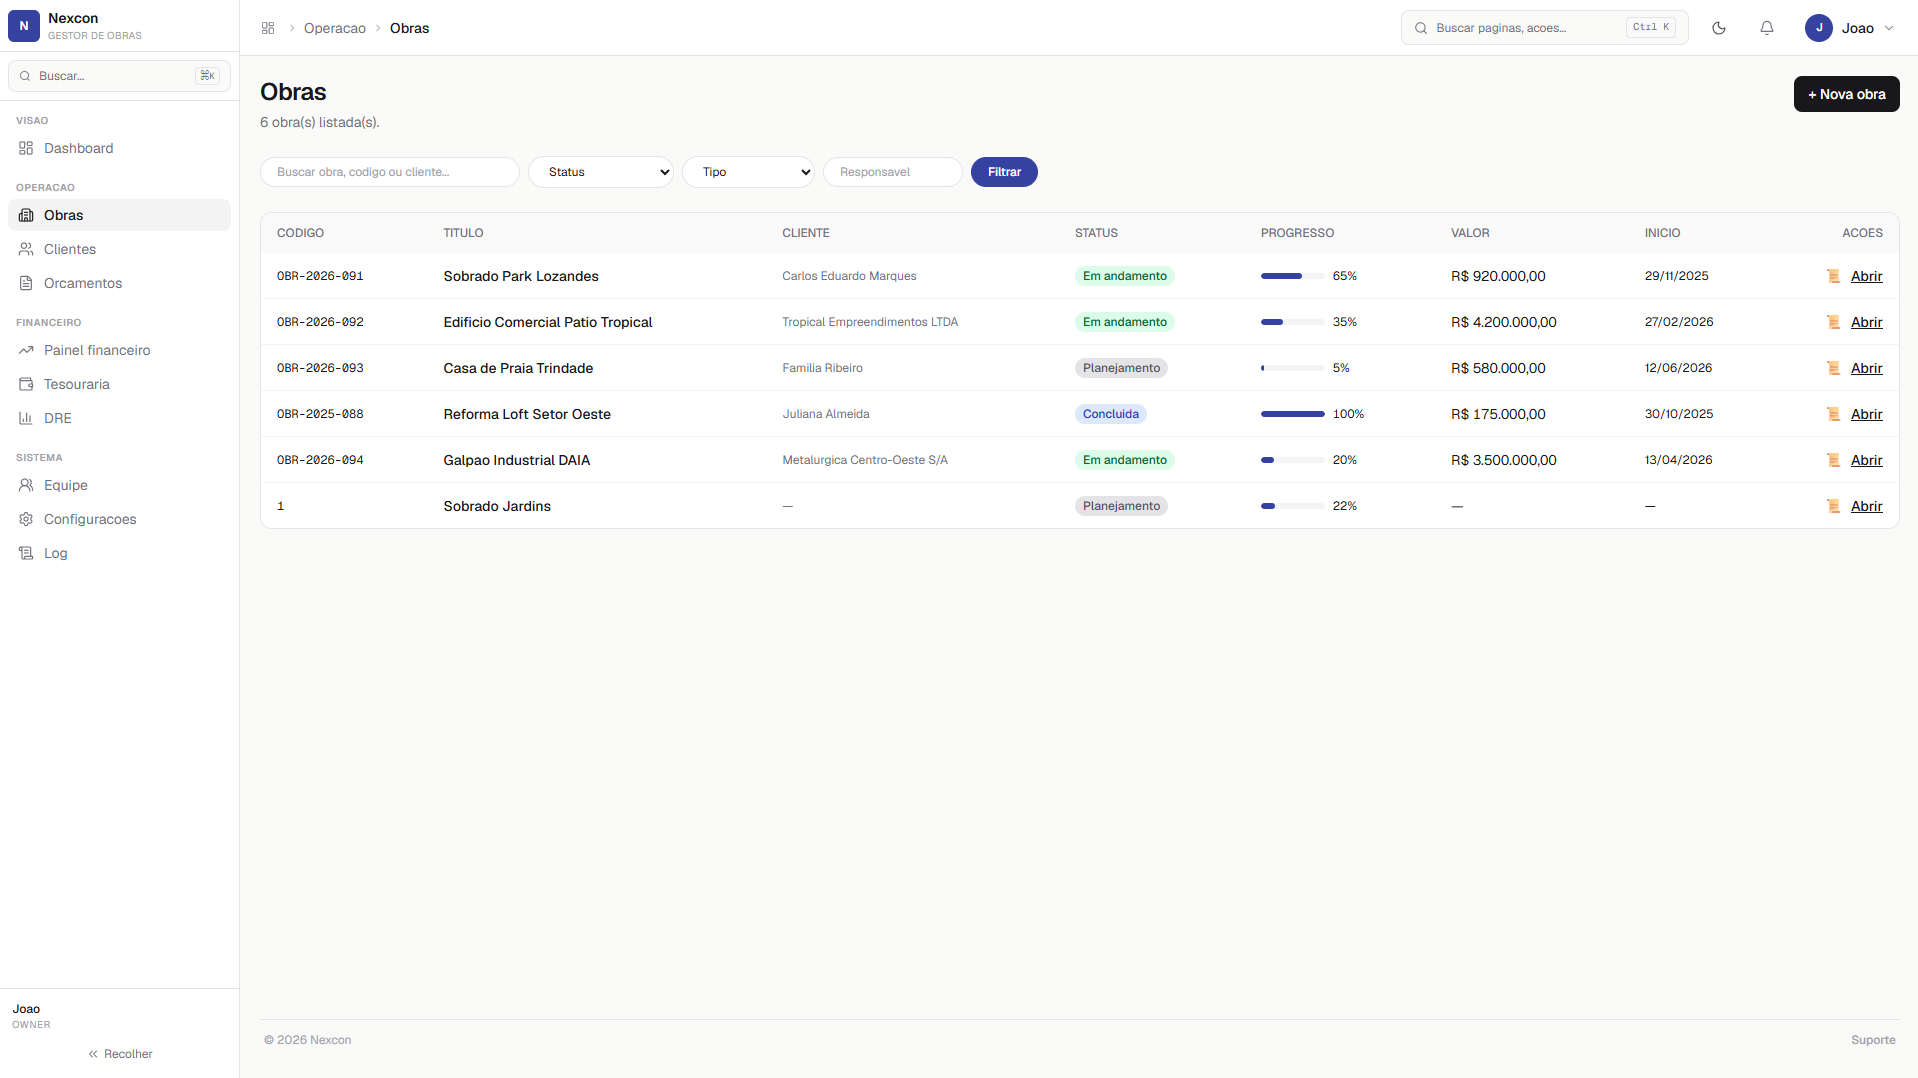Viewport: 1918px width, 1078px height.
Task: Click the Log scroll icon
Action: pyautogui.click(x=26, y=553)
